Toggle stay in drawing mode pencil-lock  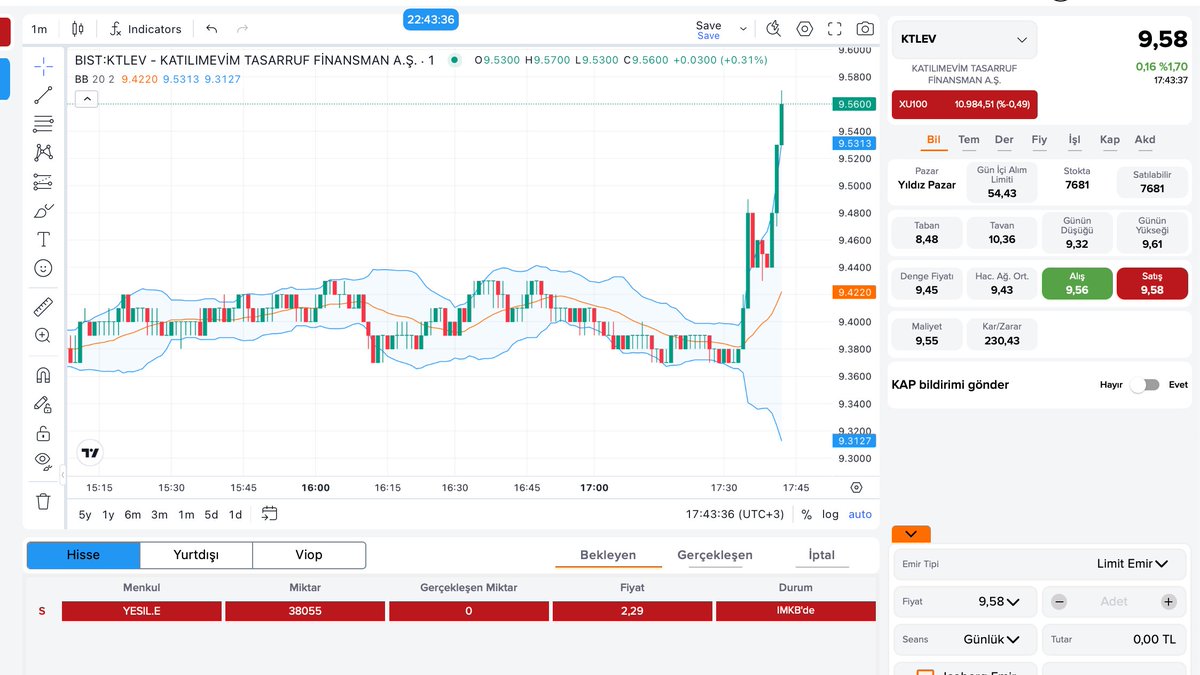[x=43, y=404]
